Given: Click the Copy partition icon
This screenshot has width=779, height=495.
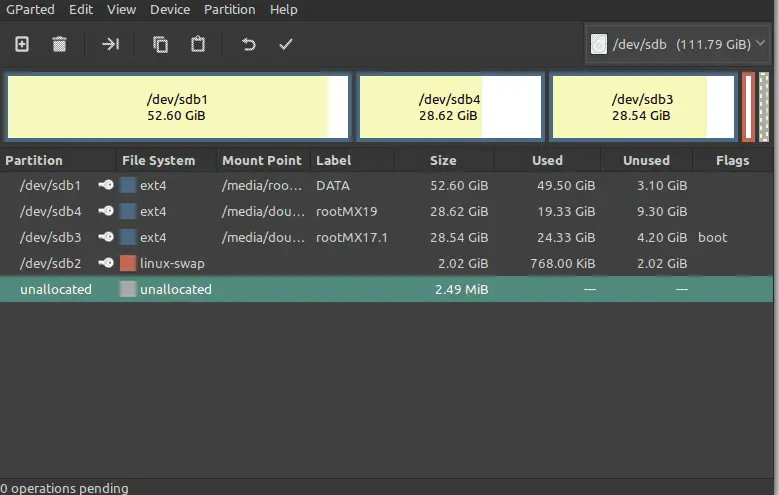Looking at the screenshot, I should [160, 44].
